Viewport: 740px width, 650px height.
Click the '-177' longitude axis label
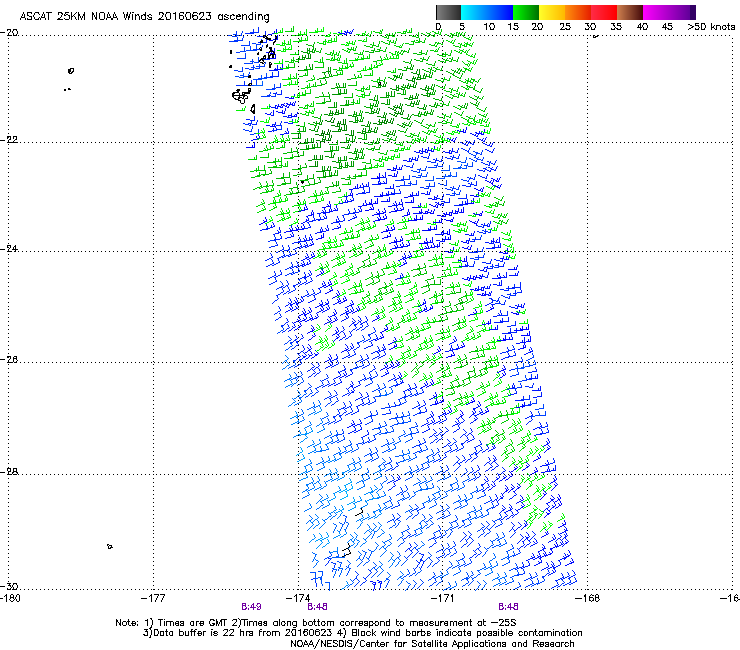pyautogui.click(x=153, y=598)
